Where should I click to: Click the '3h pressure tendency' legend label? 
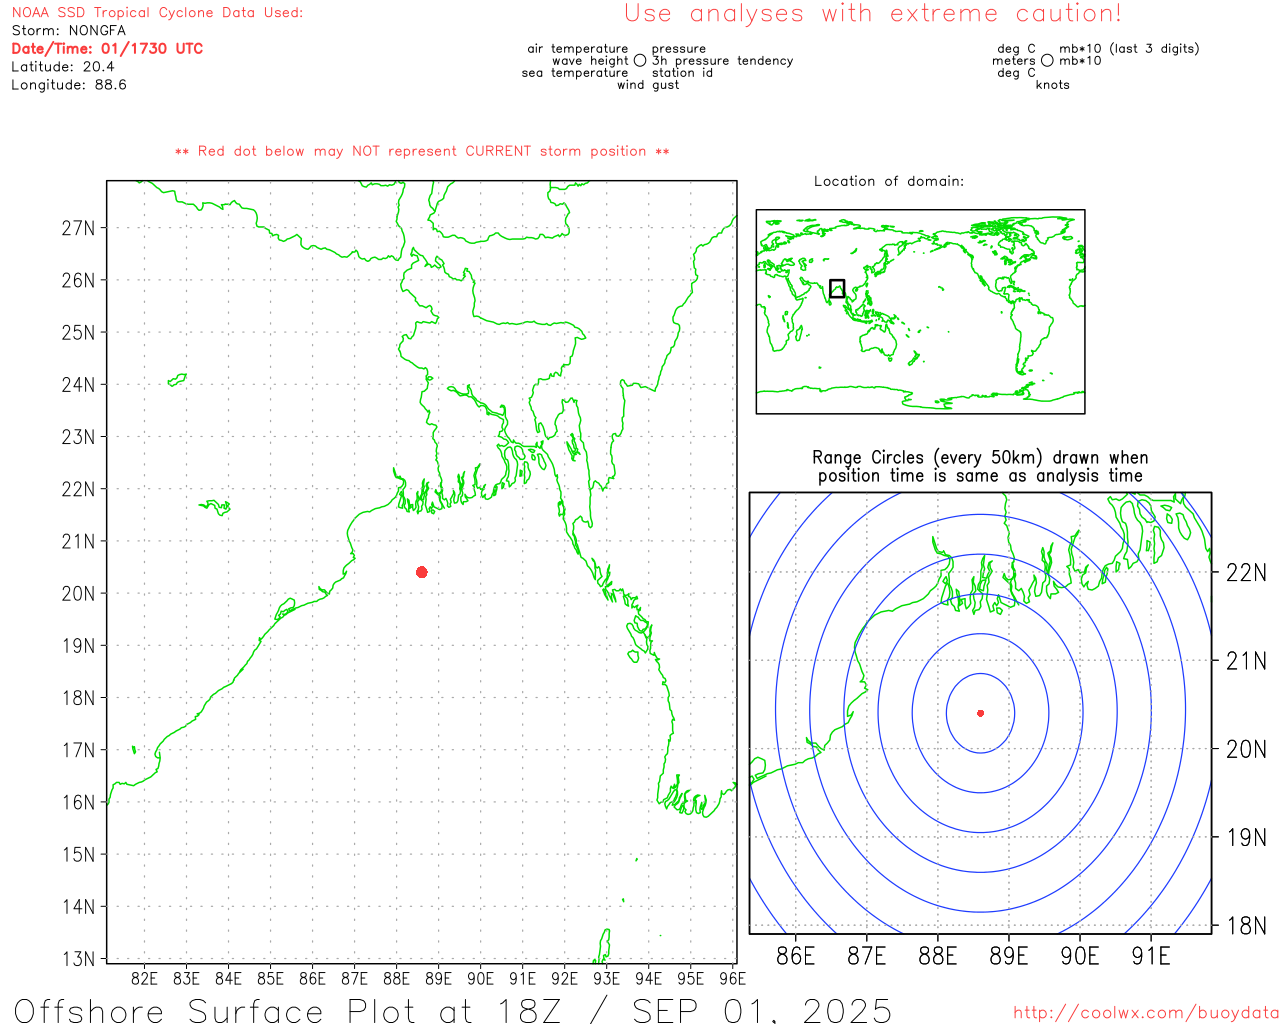[x=722, y=61]
